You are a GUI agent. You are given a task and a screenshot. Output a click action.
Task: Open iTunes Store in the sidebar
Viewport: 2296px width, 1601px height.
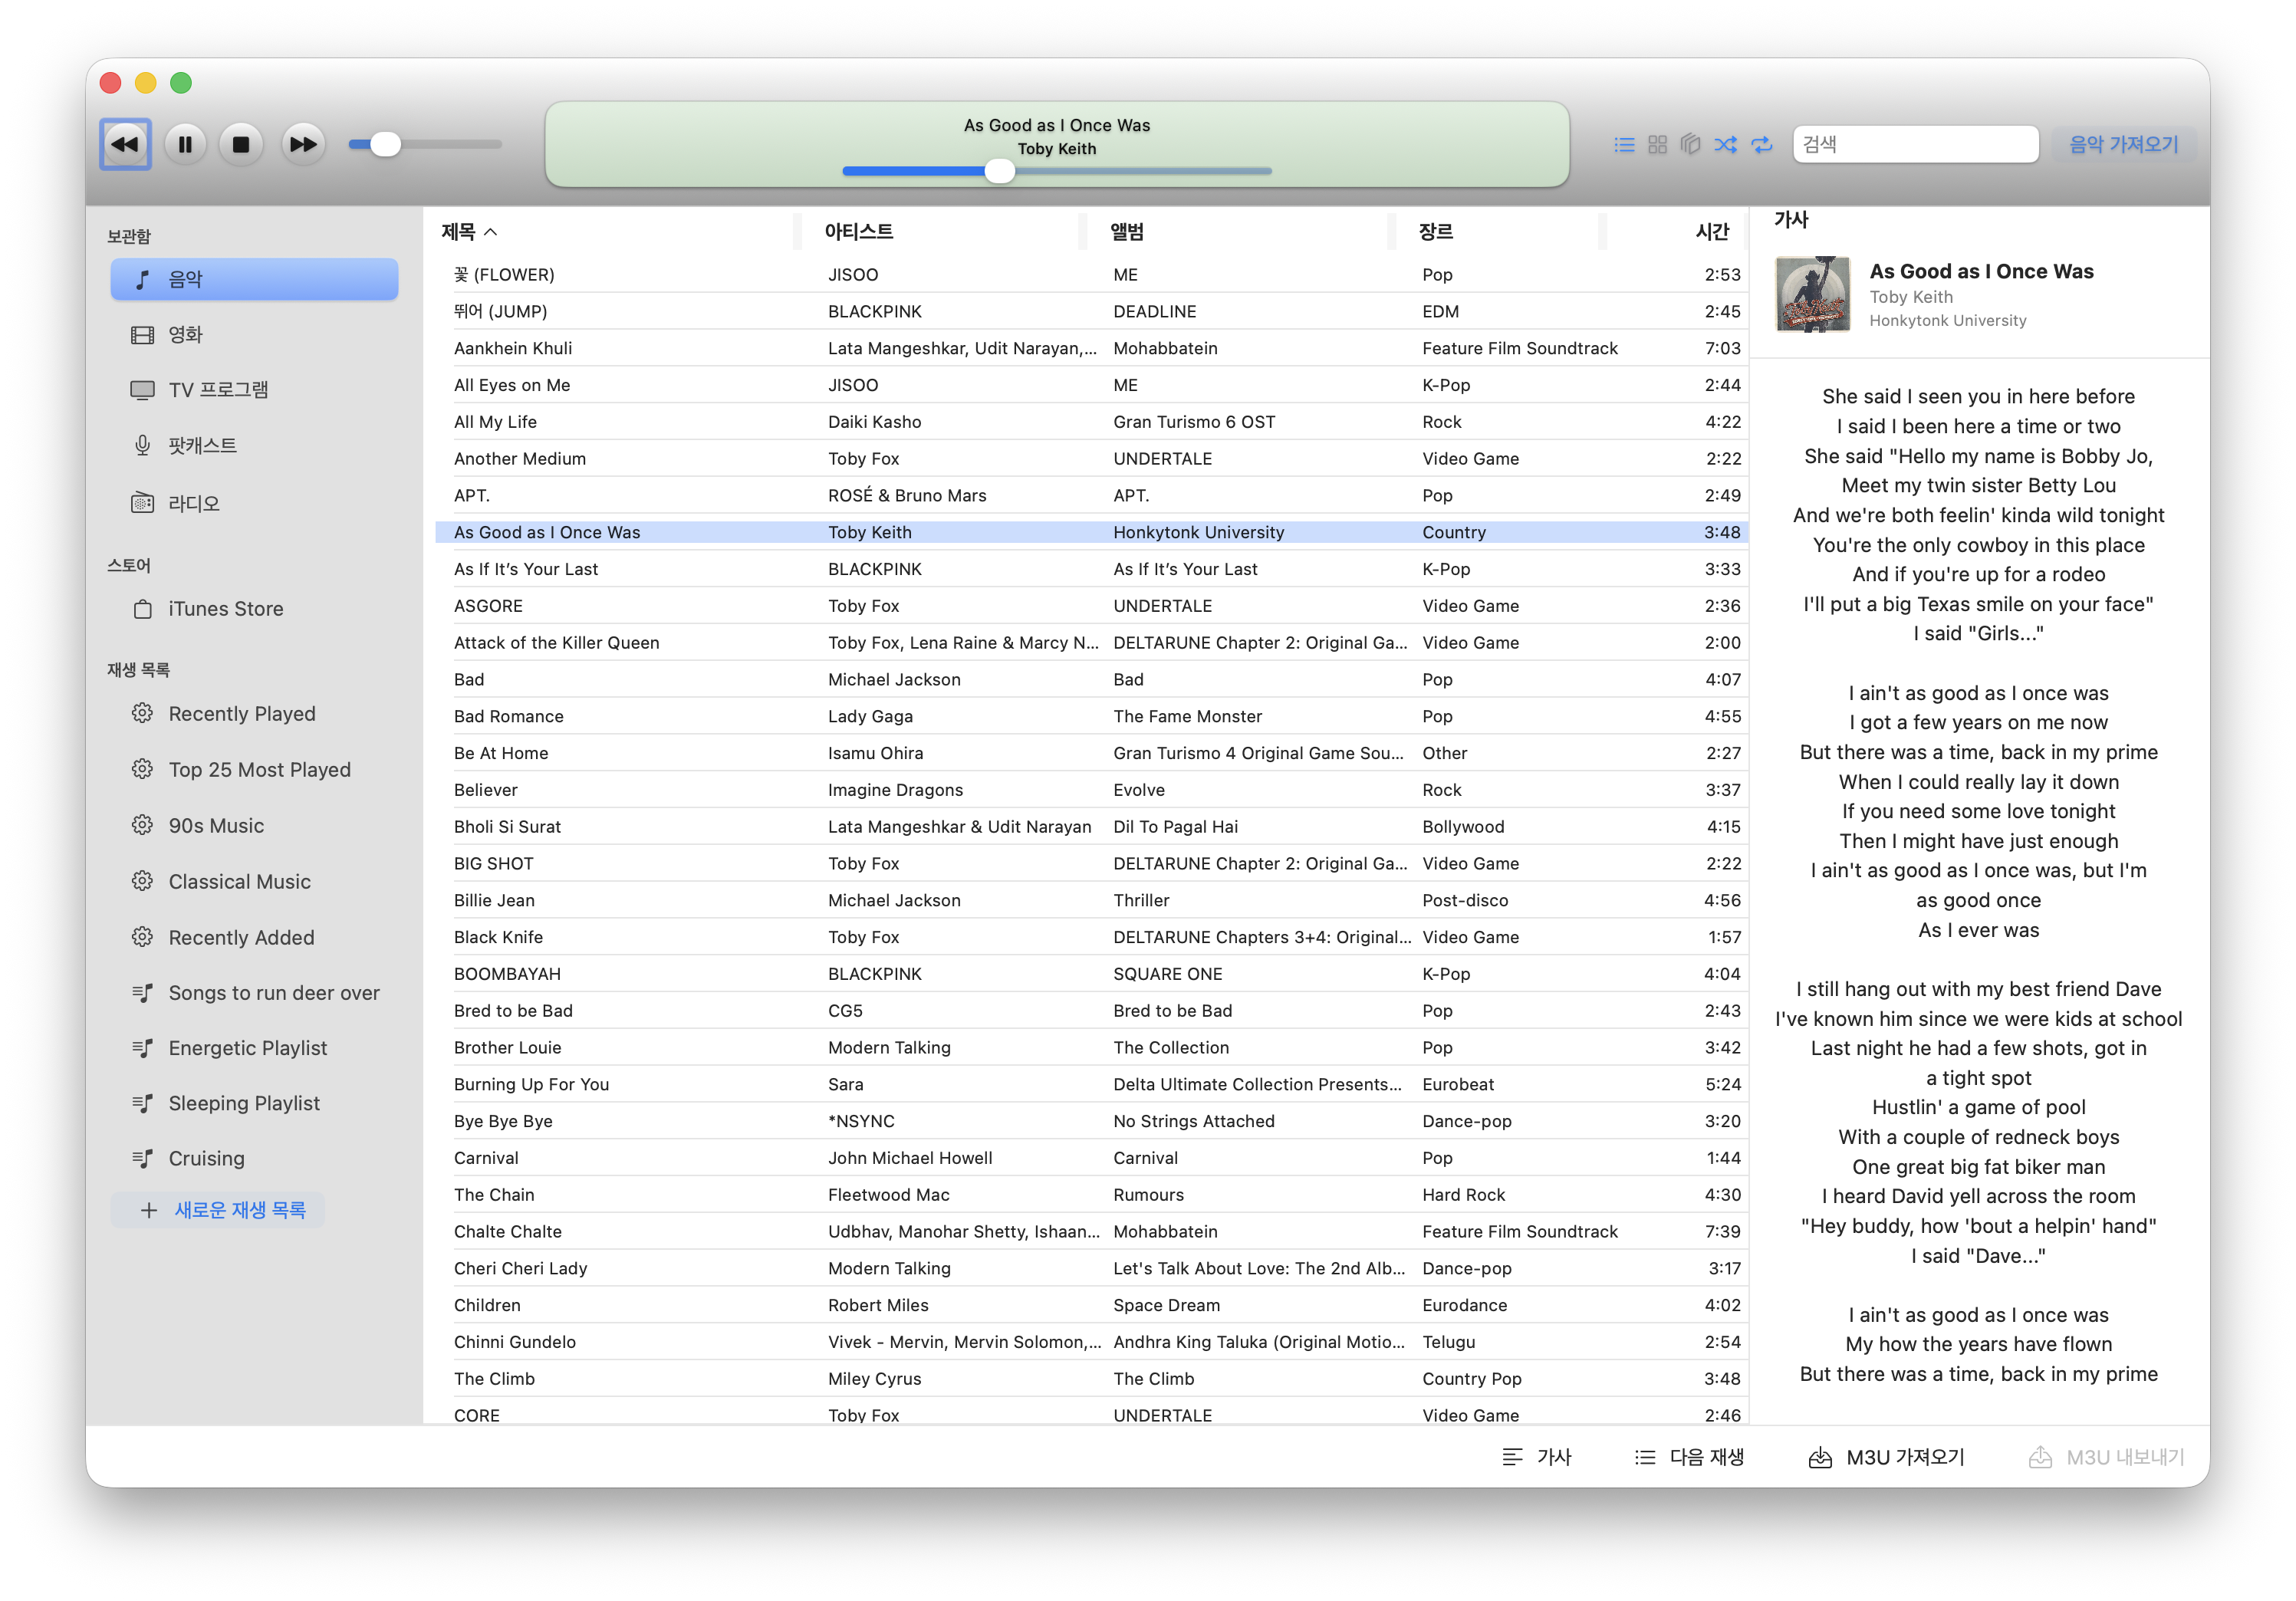tap(254, 608)
